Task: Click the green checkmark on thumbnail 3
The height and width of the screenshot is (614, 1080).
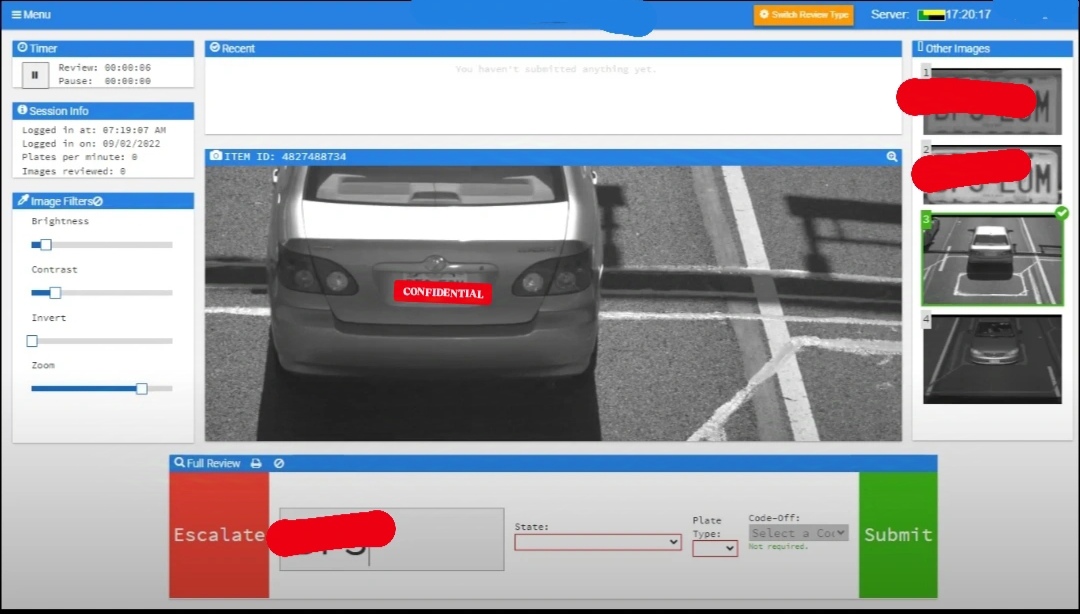Action: (1061, 214)
